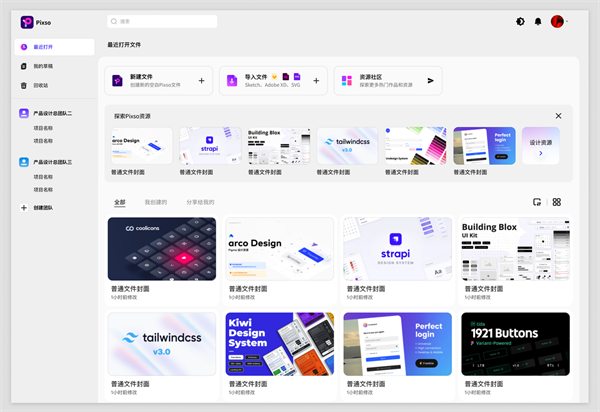Switch to the 我创建的 tab
600x412 pixels.
[156, 202]
